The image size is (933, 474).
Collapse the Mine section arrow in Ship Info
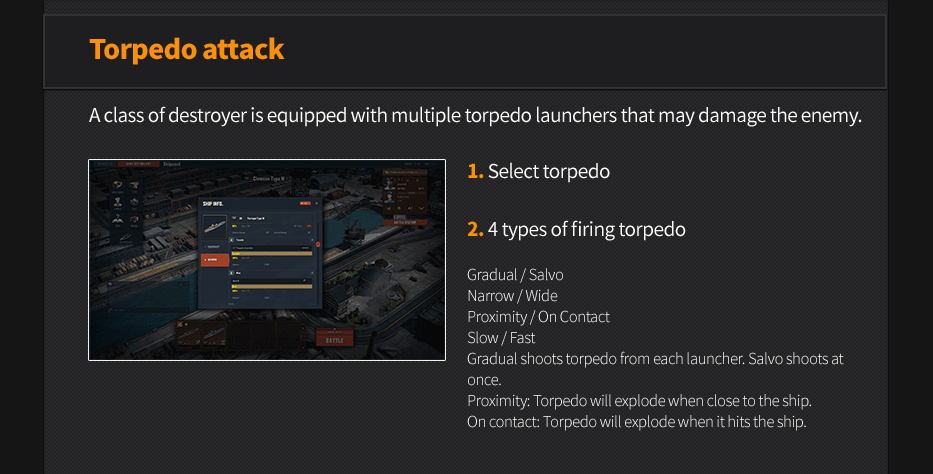[311, 272]
